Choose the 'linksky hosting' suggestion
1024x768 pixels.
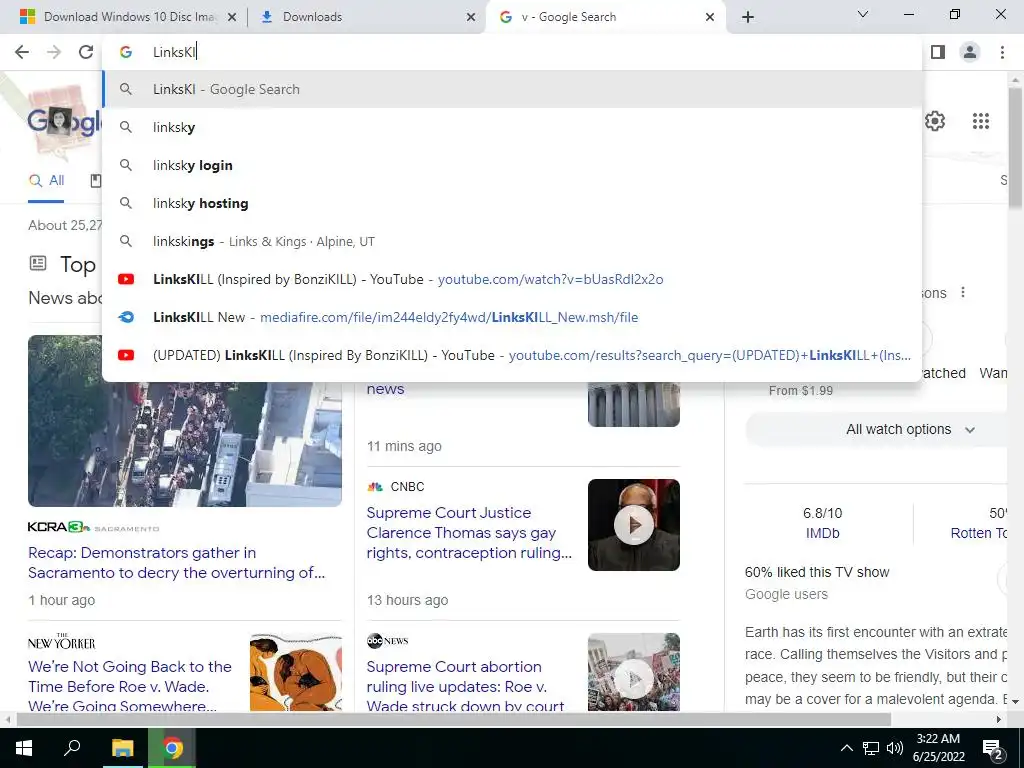(x=512, y=203)
